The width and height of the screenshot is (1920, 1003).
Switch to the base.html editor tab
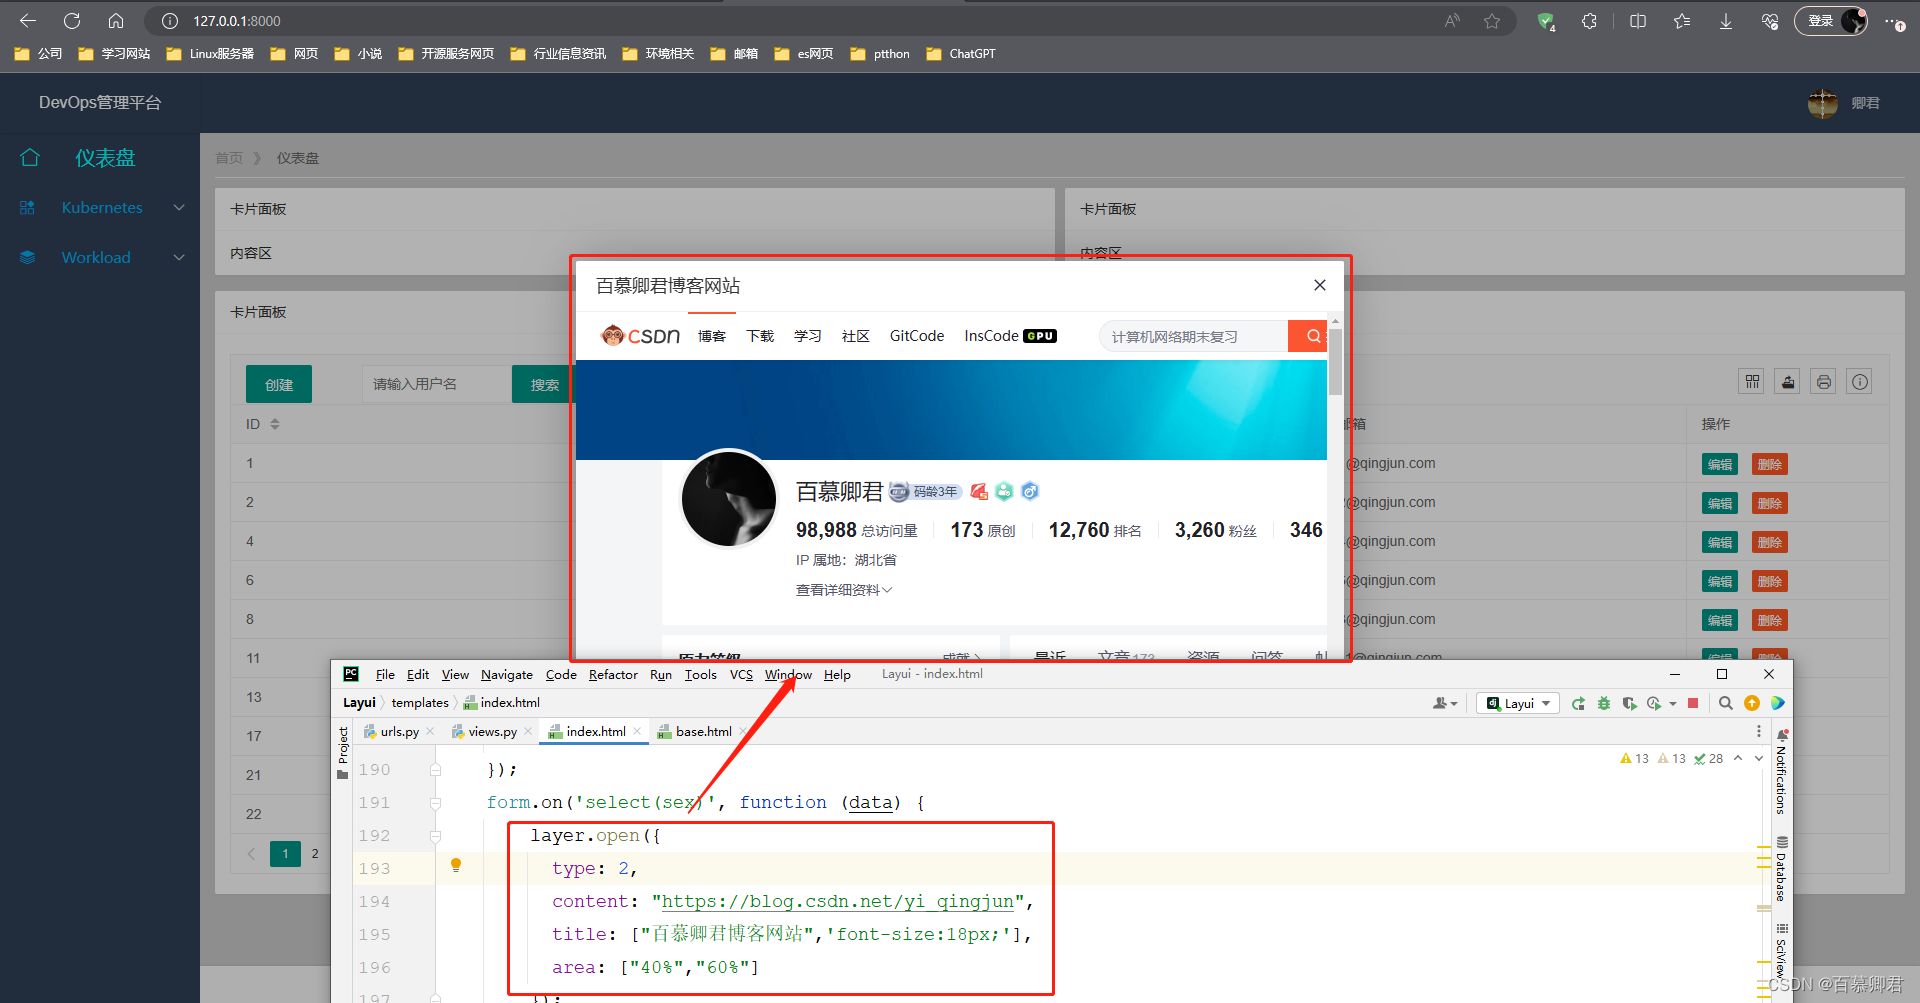point(703,732)
